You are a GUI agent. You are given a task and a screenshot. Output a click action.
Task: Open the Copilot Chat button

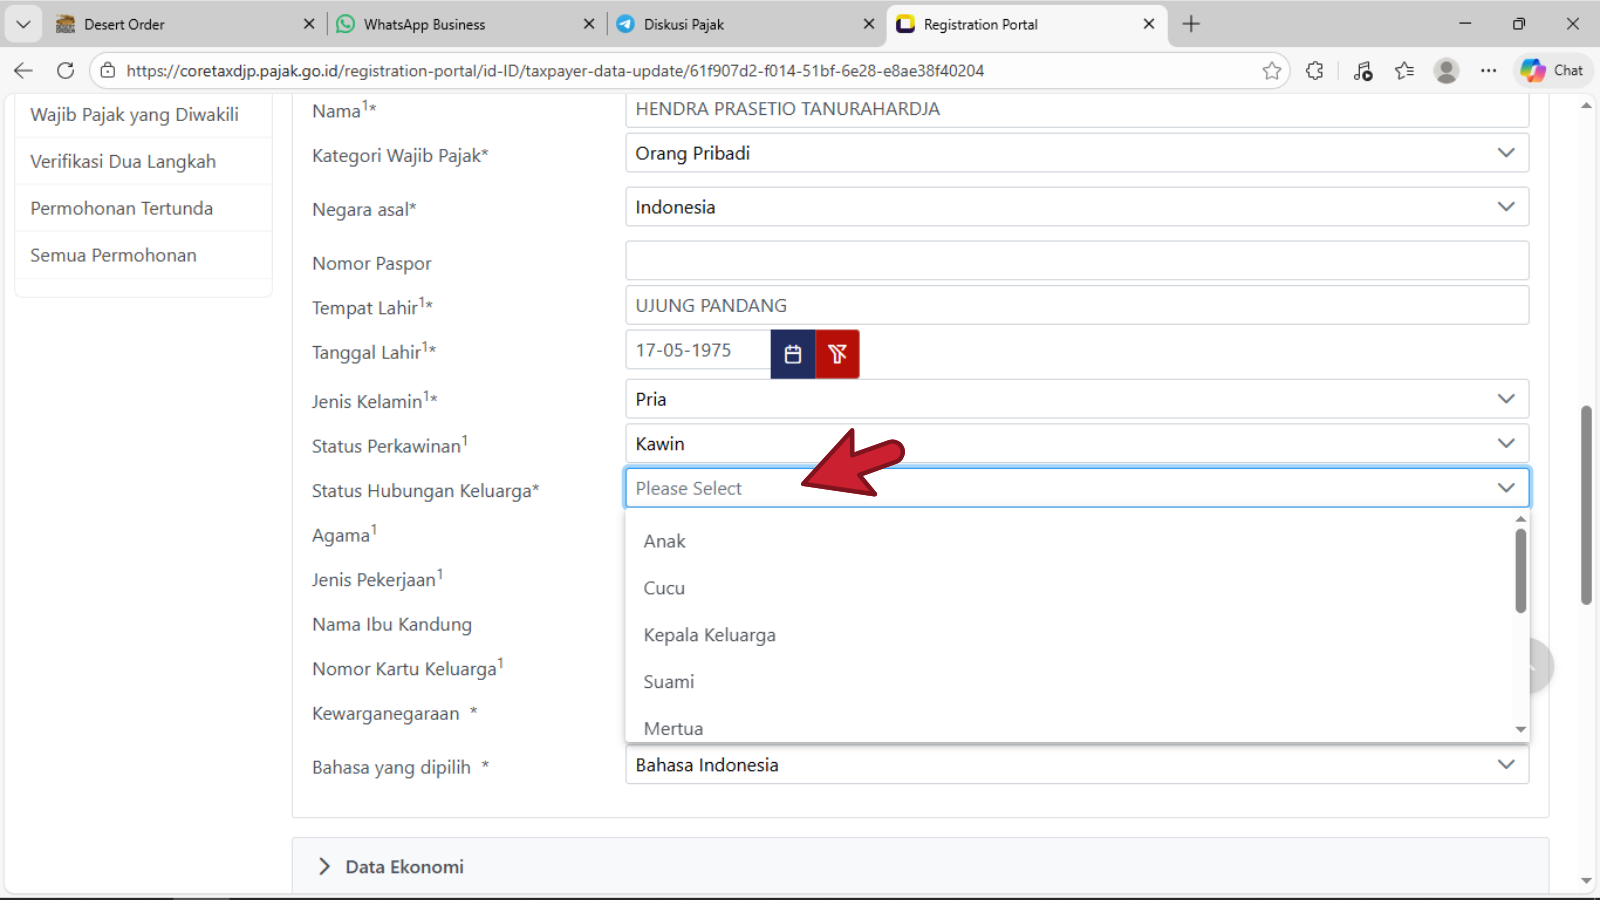[1552, 71]
